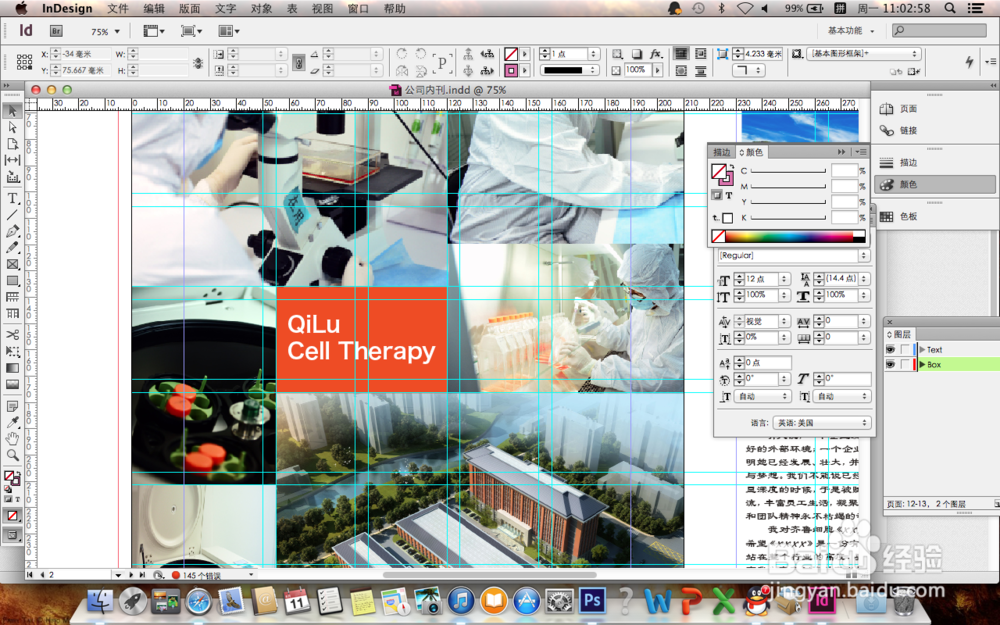Image resolution: width=1000 pixels, height=625 pixels.
Task: Expand the Box layer triangle
Action: (x=922, y=365)
